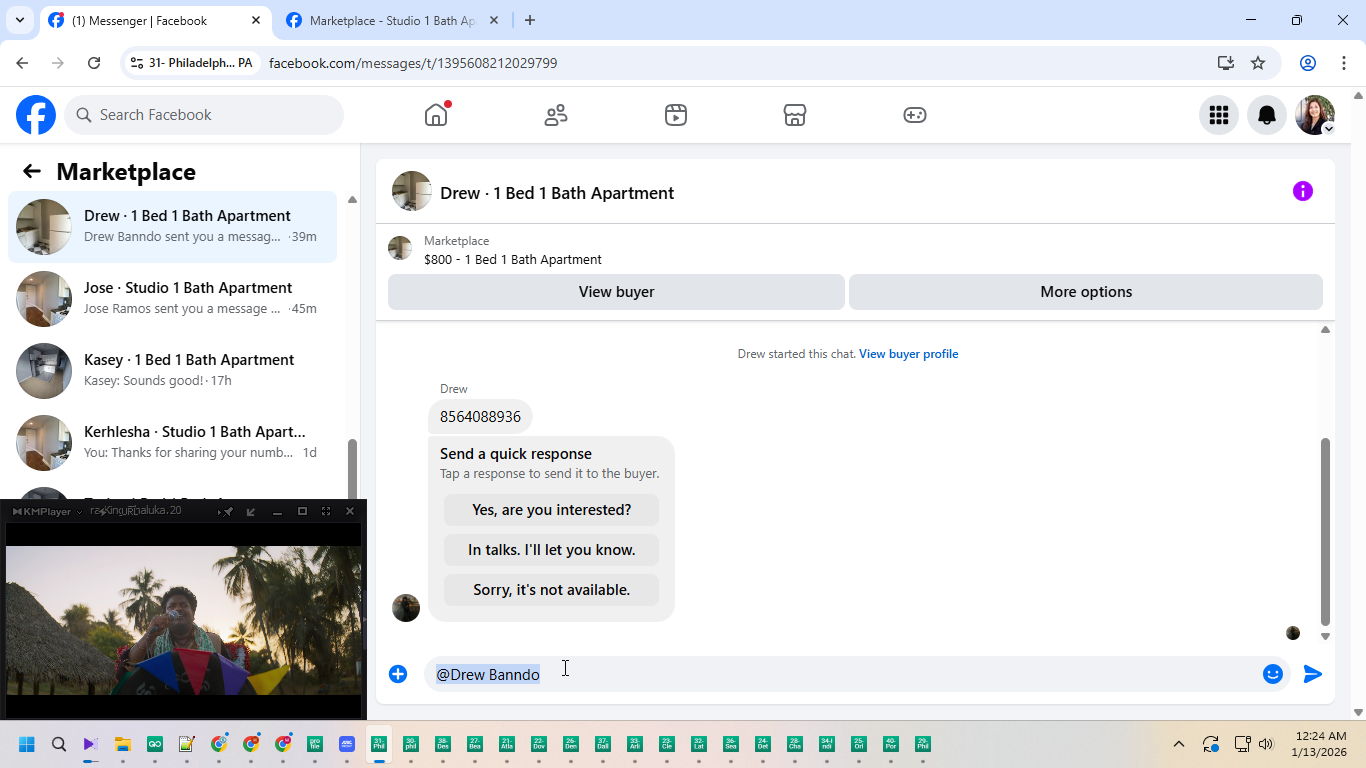Open Chrome profile icon in toolbar
1366x768 pixels.
pos(1308,63)
